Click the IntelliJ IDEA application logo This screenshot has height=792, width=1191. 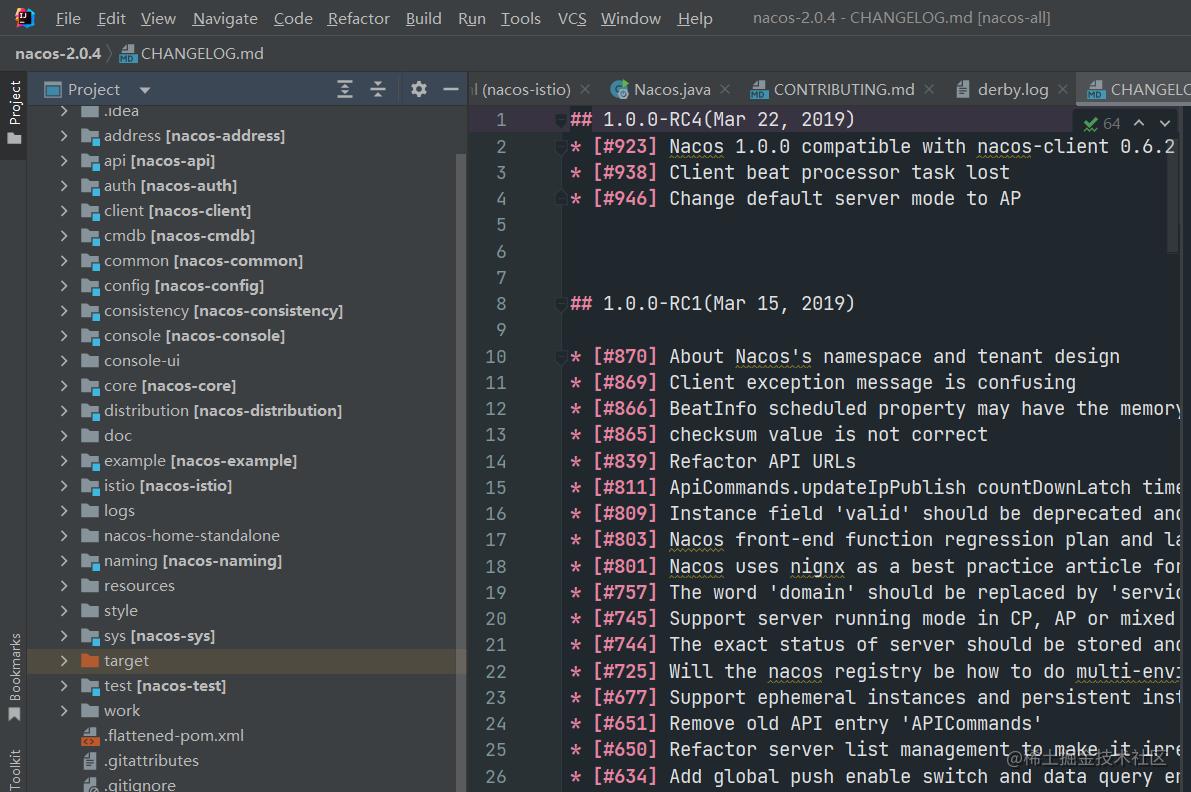25,17
